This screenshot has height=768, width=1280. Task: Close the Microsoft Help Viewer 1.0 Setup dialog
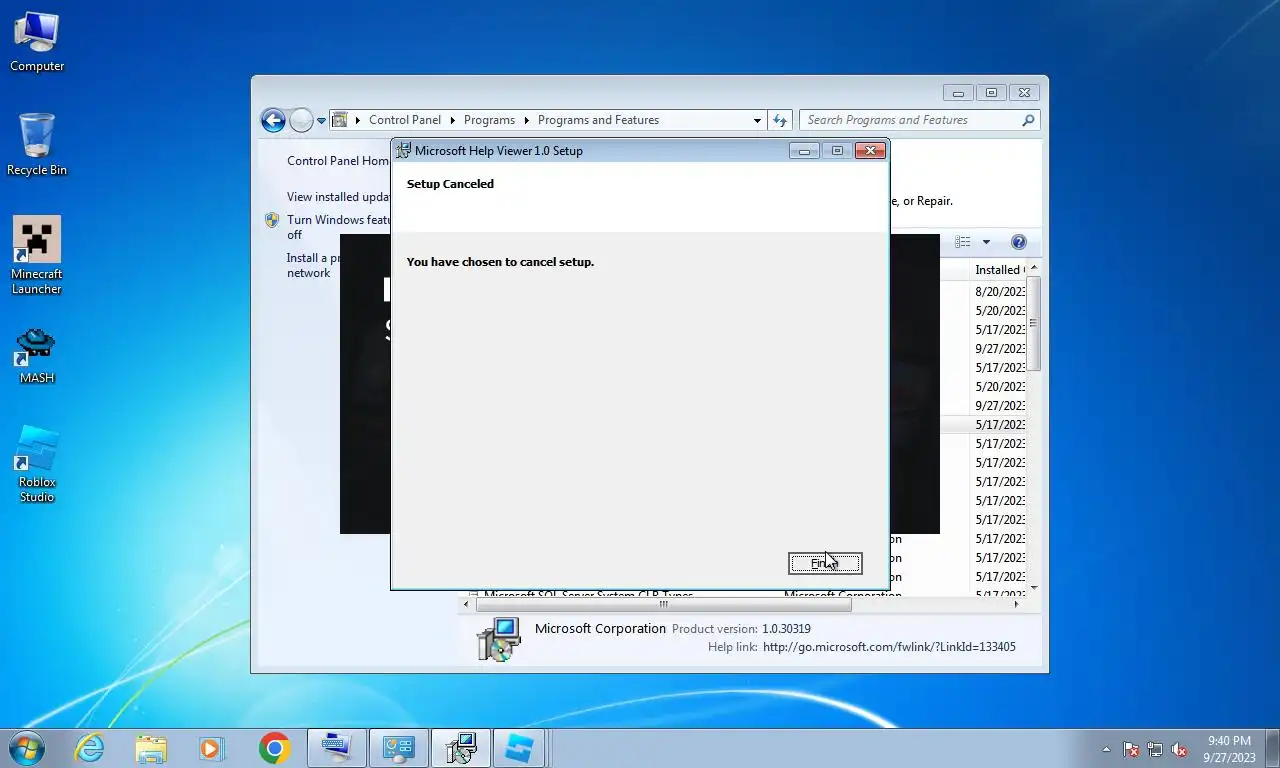point(870,151)
